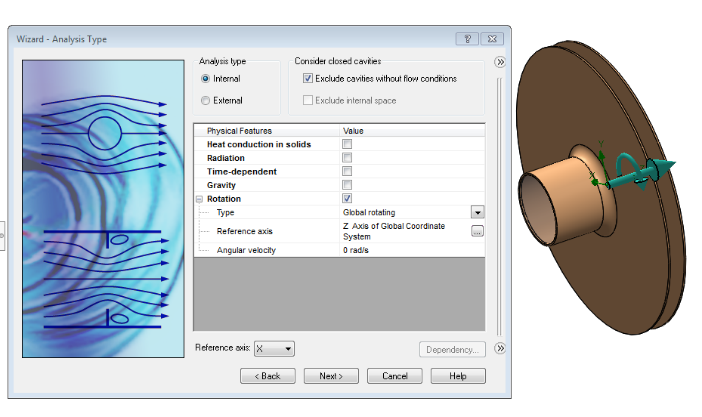Screen dimensions: 702x417
Task: Click the lower double-chevron navigator button
Action: [x=500, y=348]
